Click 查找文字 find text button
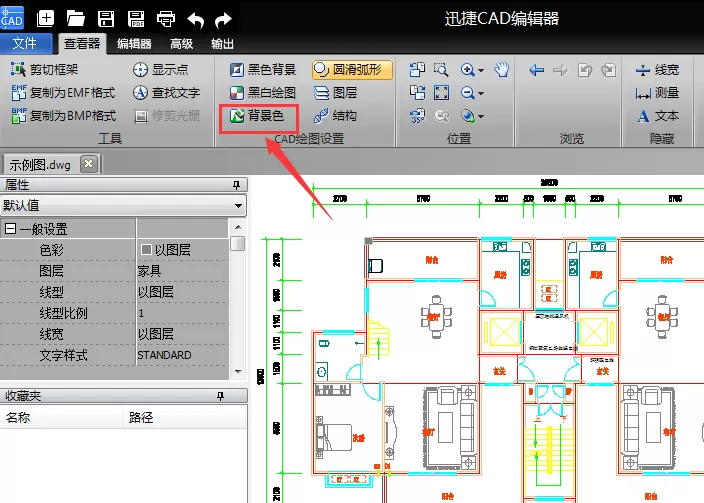The height and width of the screenshot is (503, 704). (166, 93)
